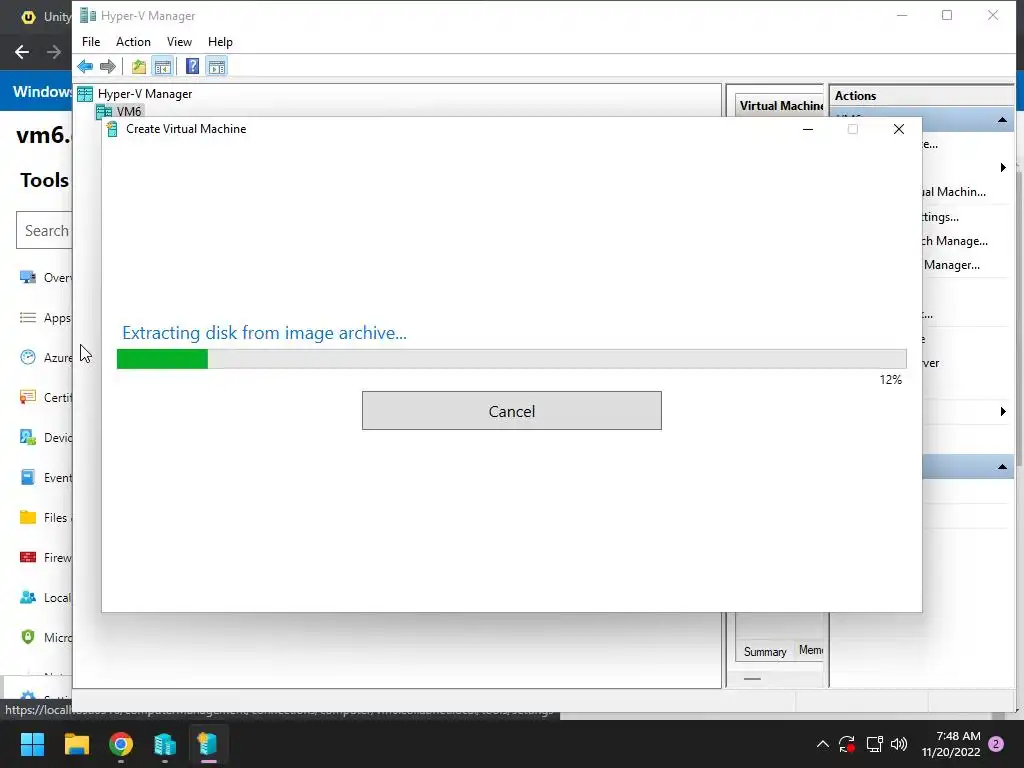
Task: Toggle the Show/Hide Action Pane icon
Action: click(217, 66)
